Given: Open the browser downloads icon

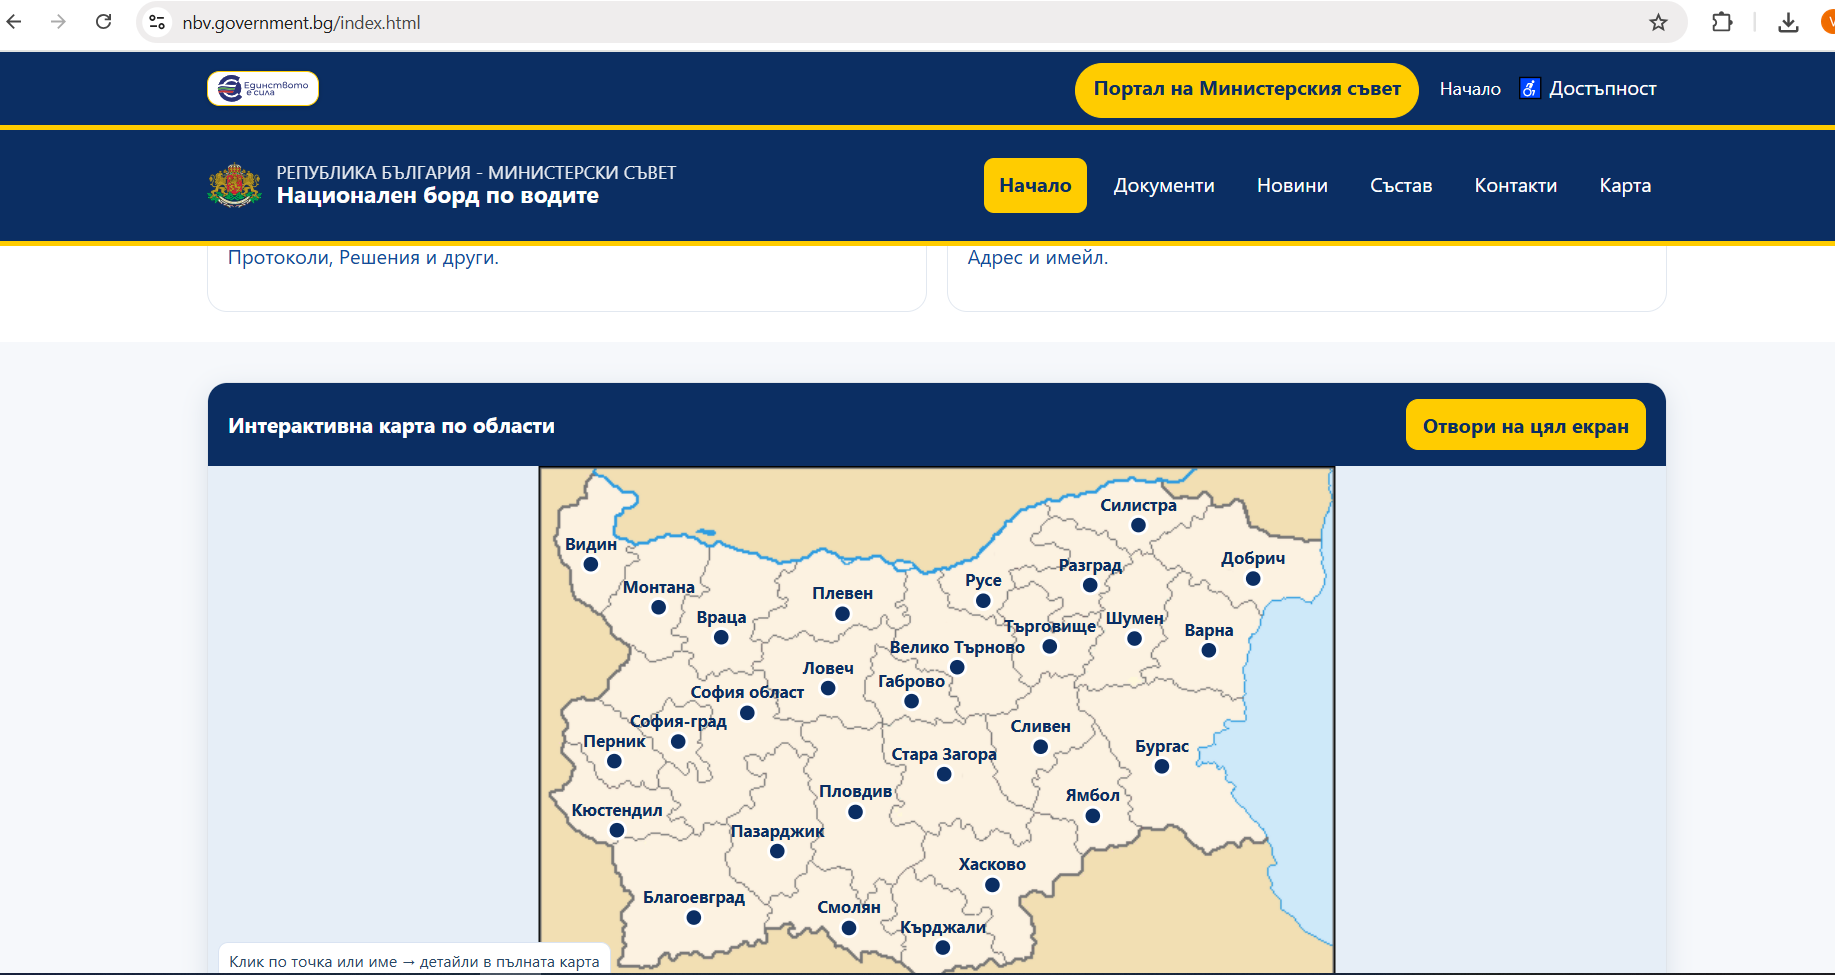Looking at the screenshot, I should click(x=1788, y=22).
